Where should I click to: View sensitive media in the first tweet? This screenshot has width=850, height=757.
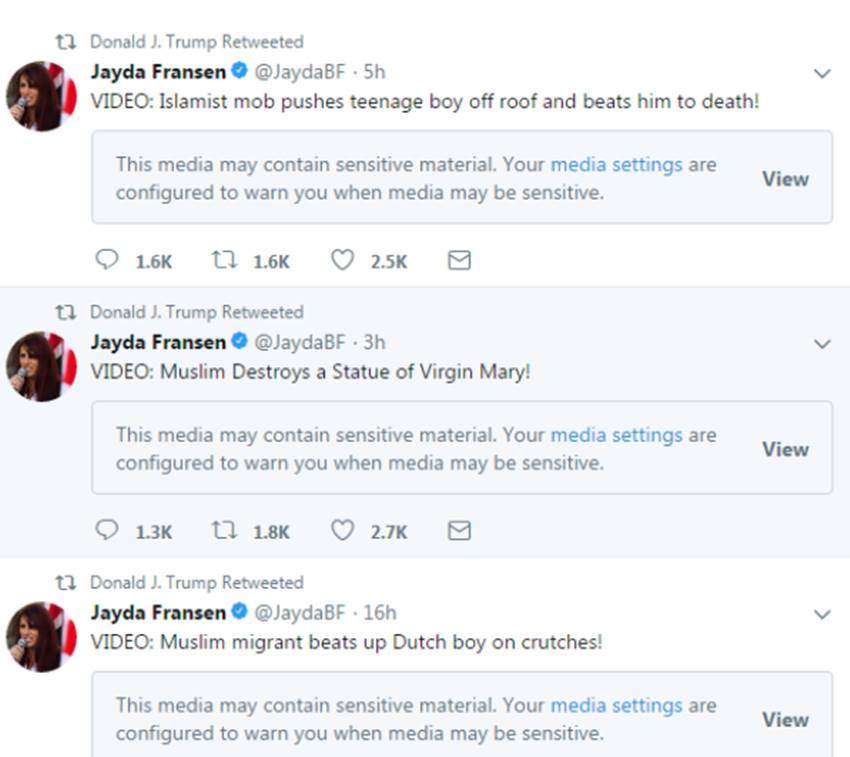coord(785,179)
